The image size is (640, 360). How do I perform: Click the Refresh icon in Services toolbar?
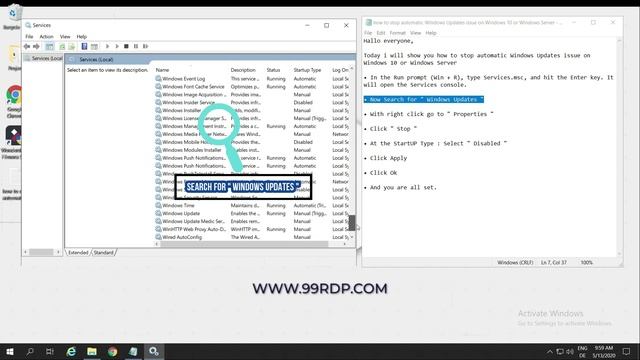click(62, 47)
